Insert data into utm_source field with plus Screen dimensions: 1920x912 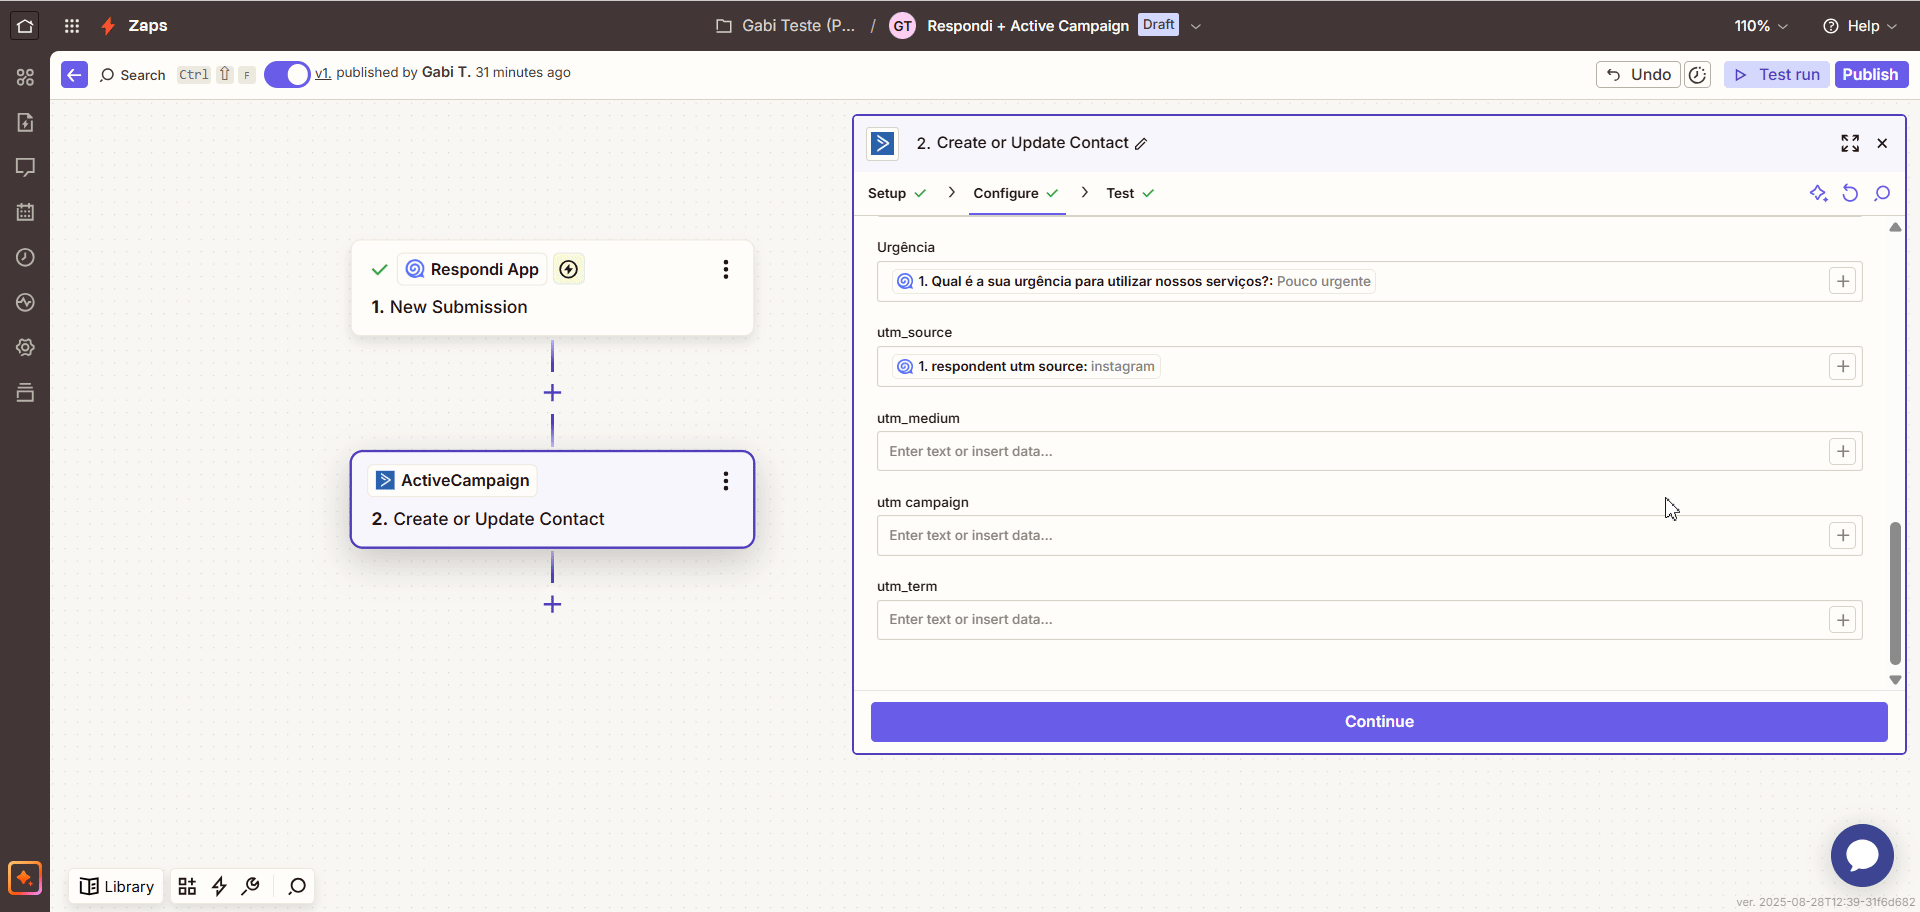click(x=1842, y=367)
